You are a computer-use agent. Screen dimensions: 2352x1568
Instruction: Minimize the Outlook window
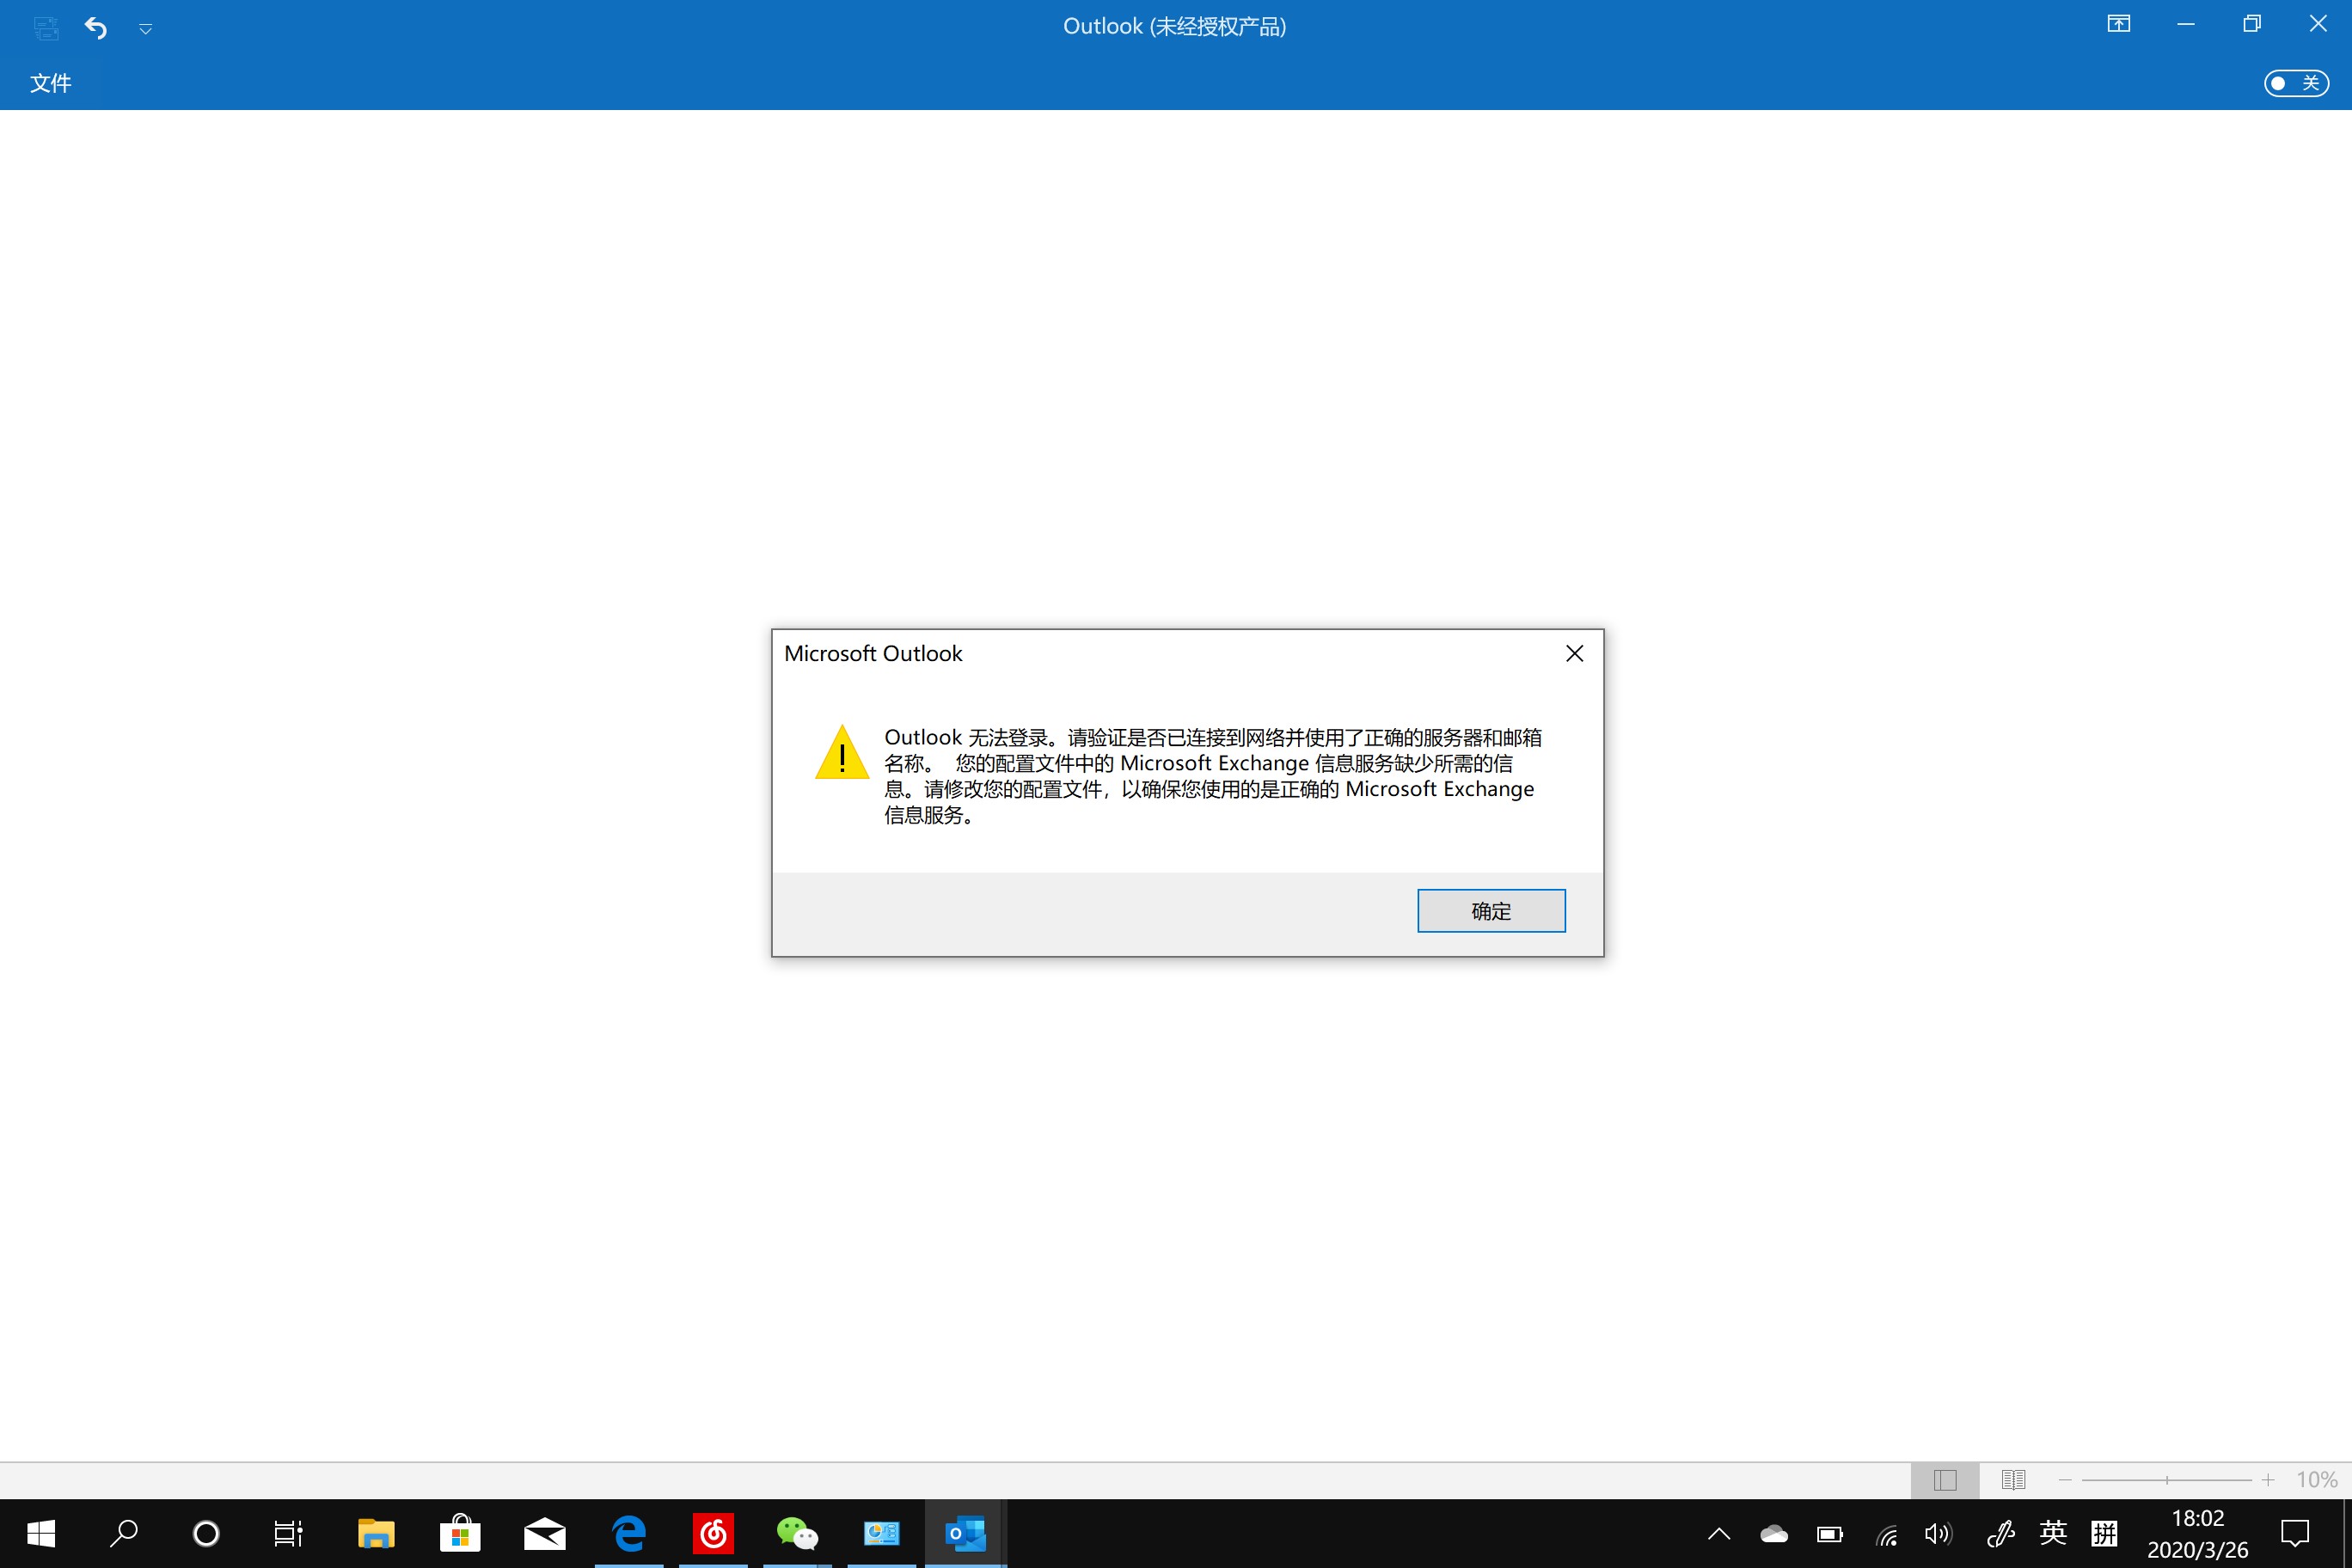coord(2185,24)
